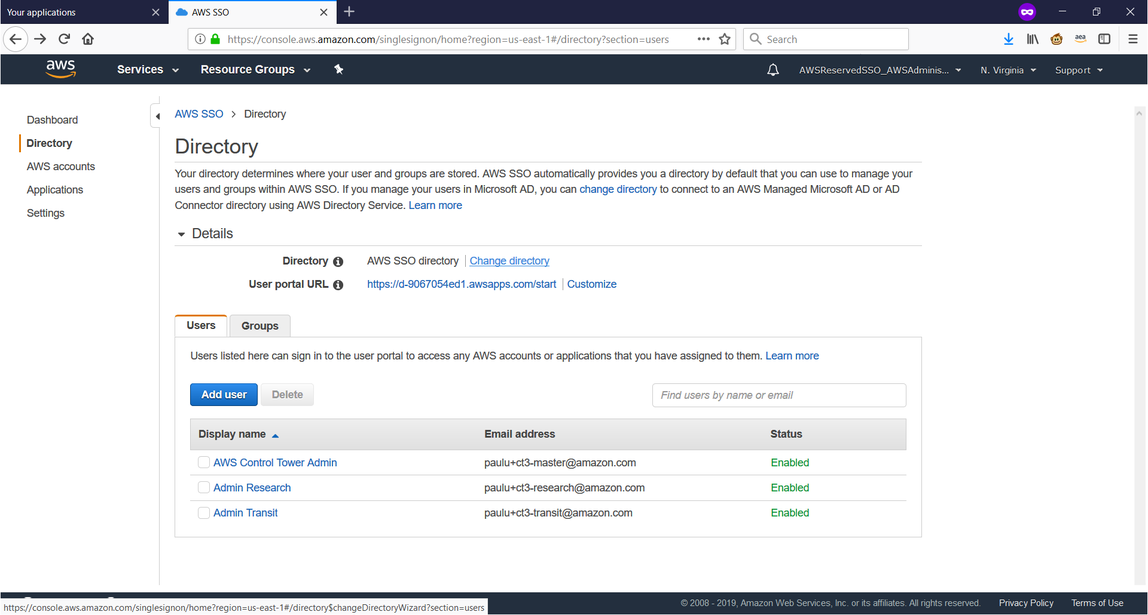
Task: Click info icon next to User portal URL
Action: (x=338, y=285)
